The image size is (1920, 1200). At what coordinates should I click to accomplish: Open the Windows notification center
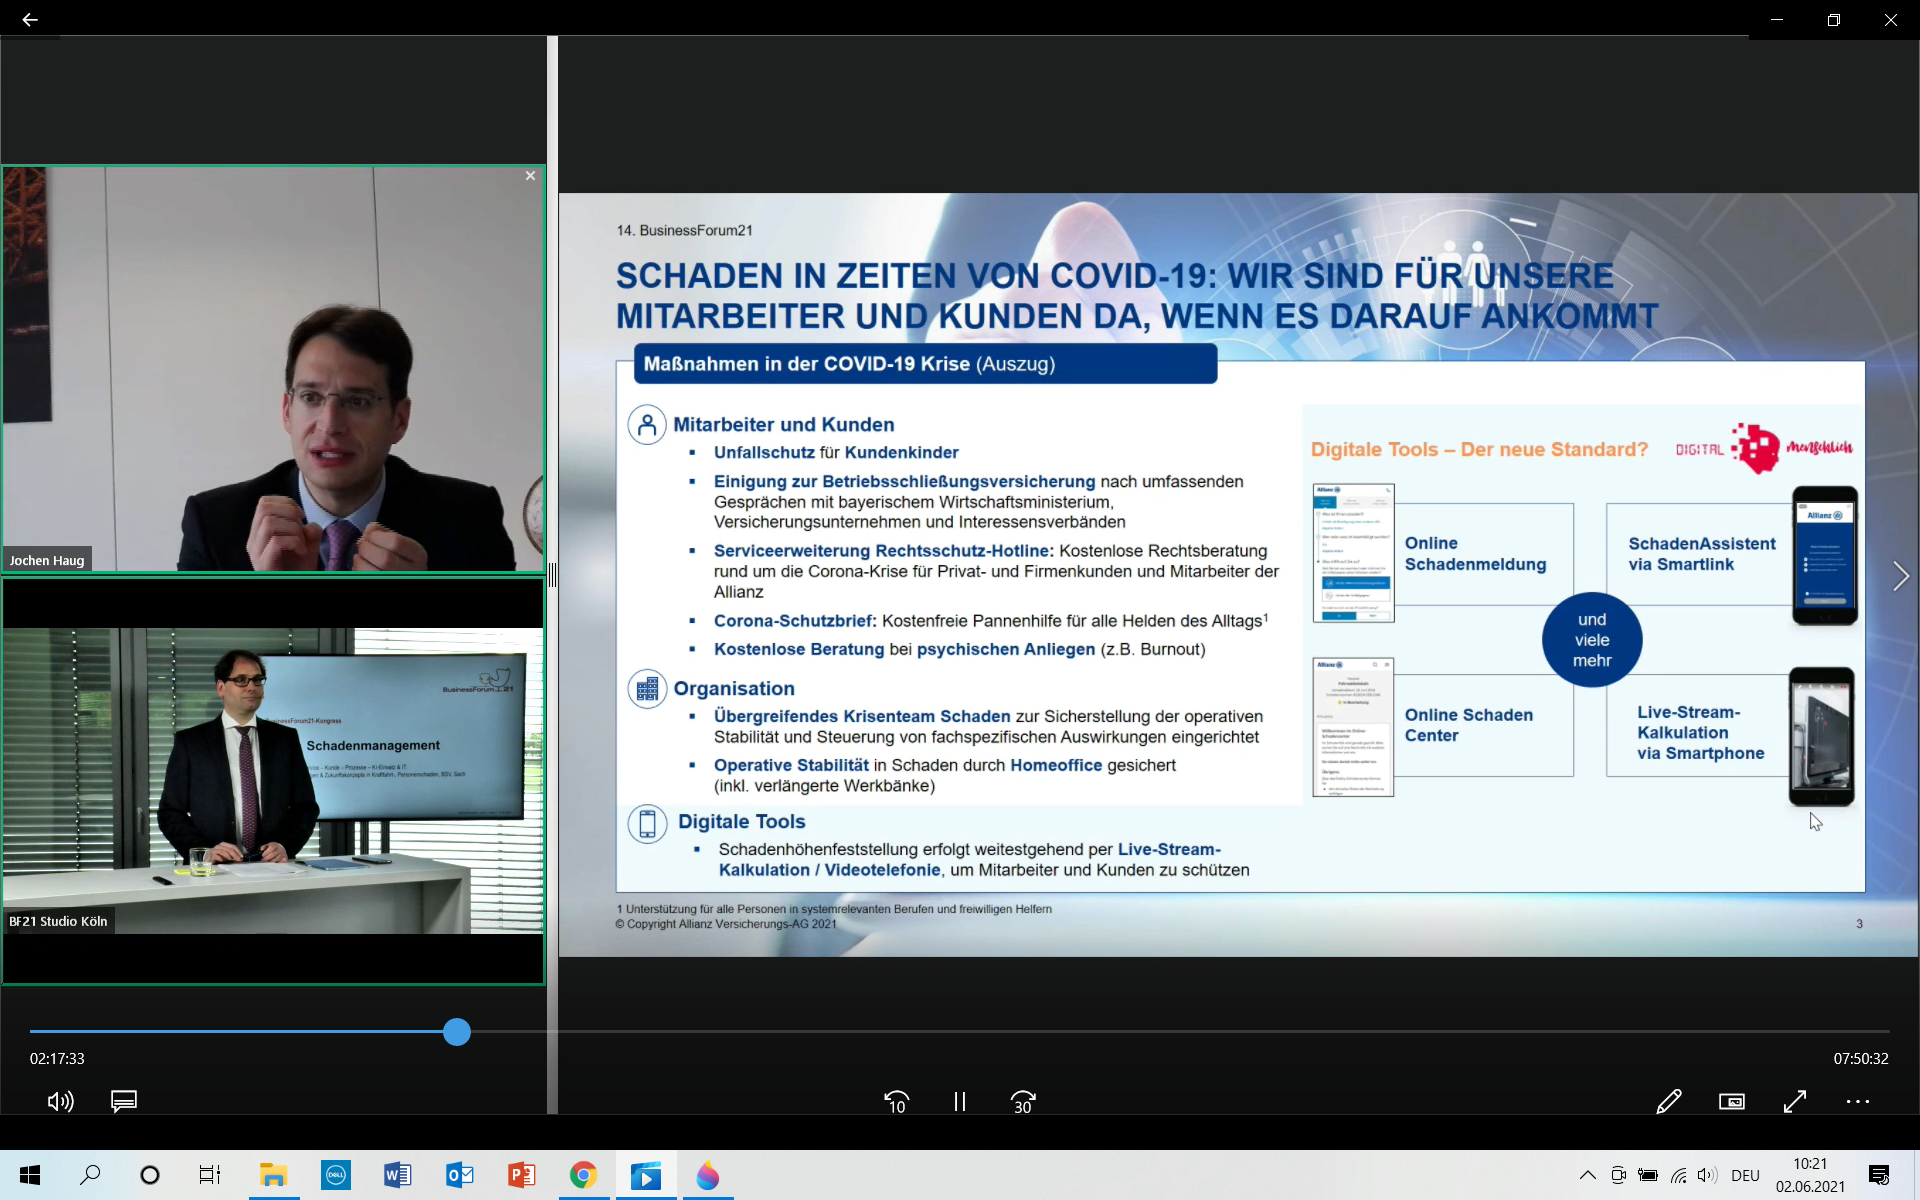[x=1879, y=1175]
